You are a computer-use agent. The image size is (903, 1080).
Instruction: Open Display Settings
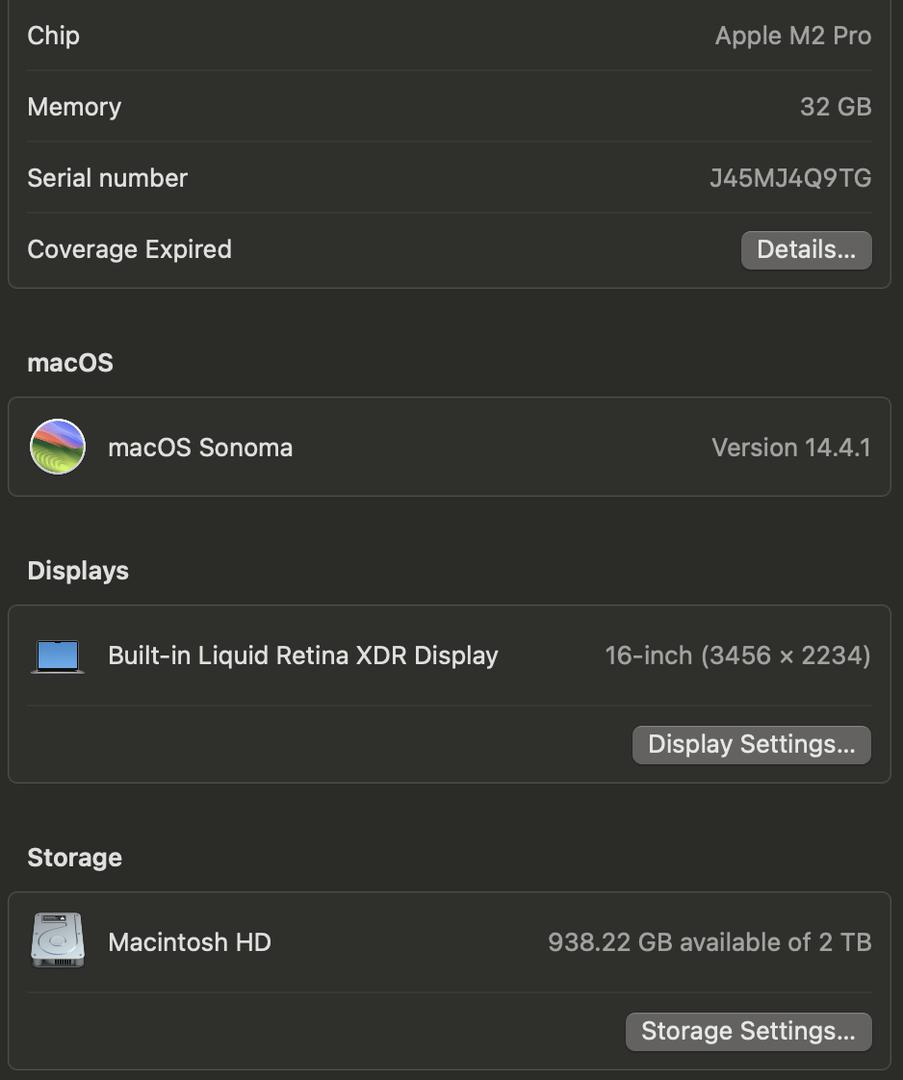pos(751,745)
